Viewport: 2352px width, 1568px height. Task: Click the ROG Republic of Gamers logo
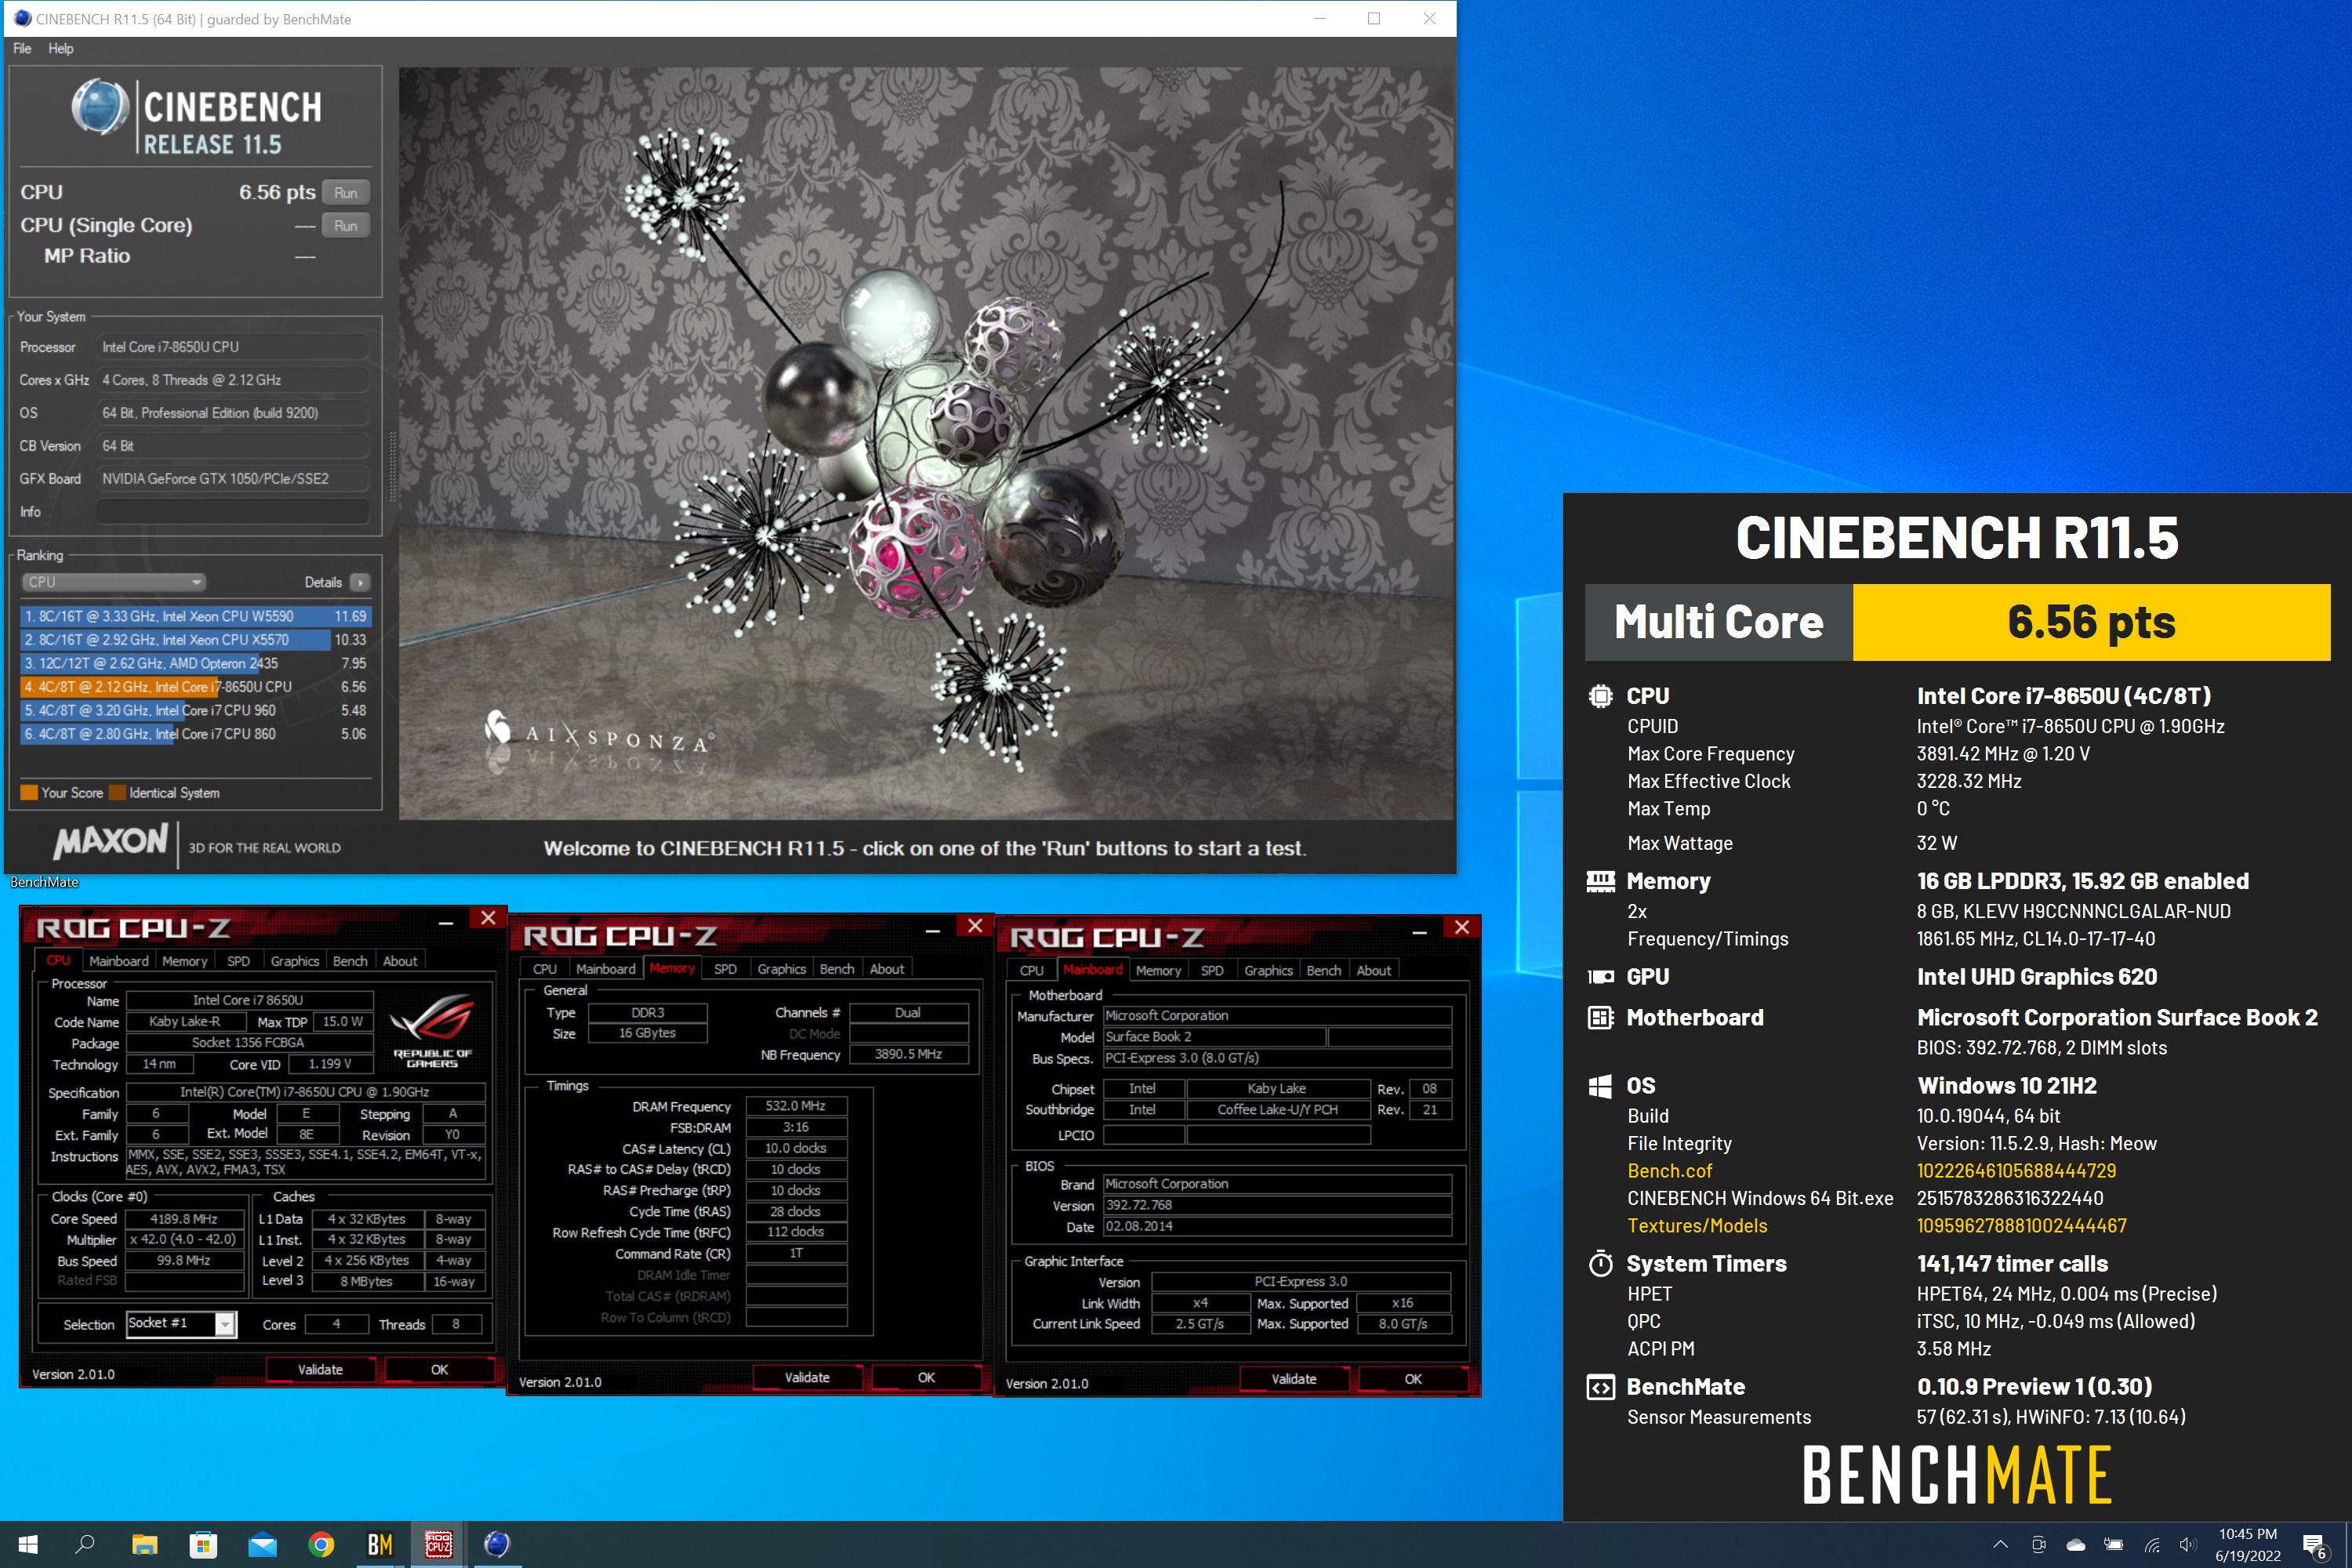click(432, 1030)
